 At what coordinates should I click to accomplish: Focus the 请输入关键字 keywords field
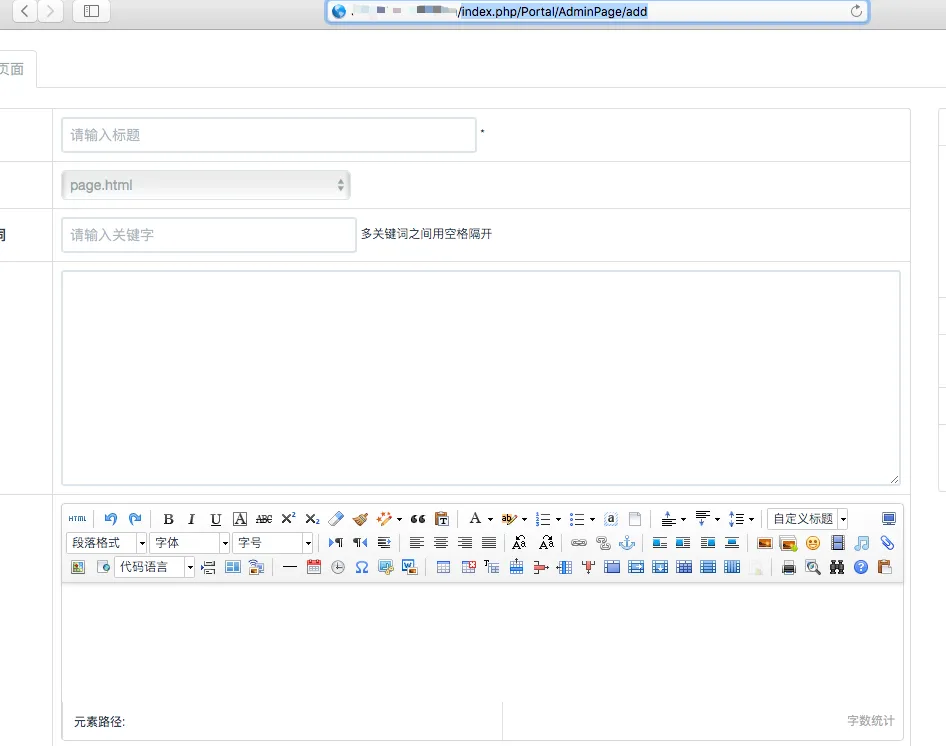click(208, 235)
